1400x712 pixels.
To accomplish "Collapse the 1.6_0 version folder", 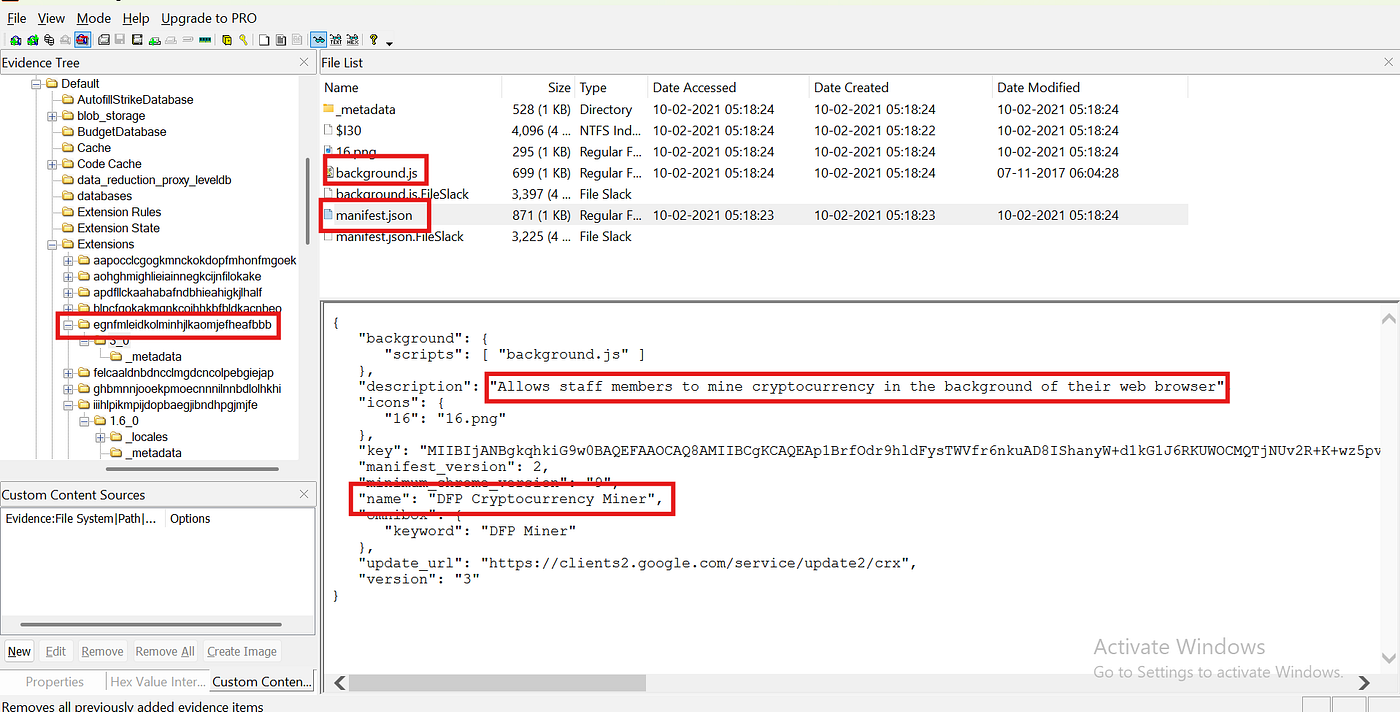I will (85, 421).
